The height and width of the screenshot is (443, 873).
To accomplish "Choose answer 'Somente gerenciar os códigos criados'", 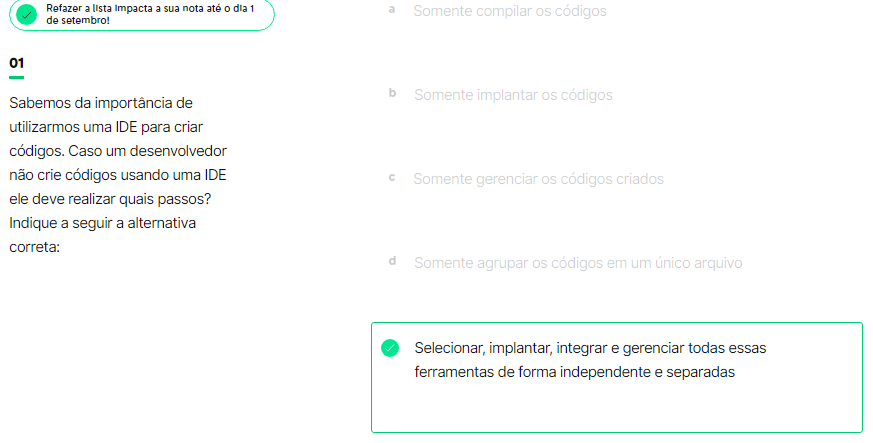I will 538,179.
